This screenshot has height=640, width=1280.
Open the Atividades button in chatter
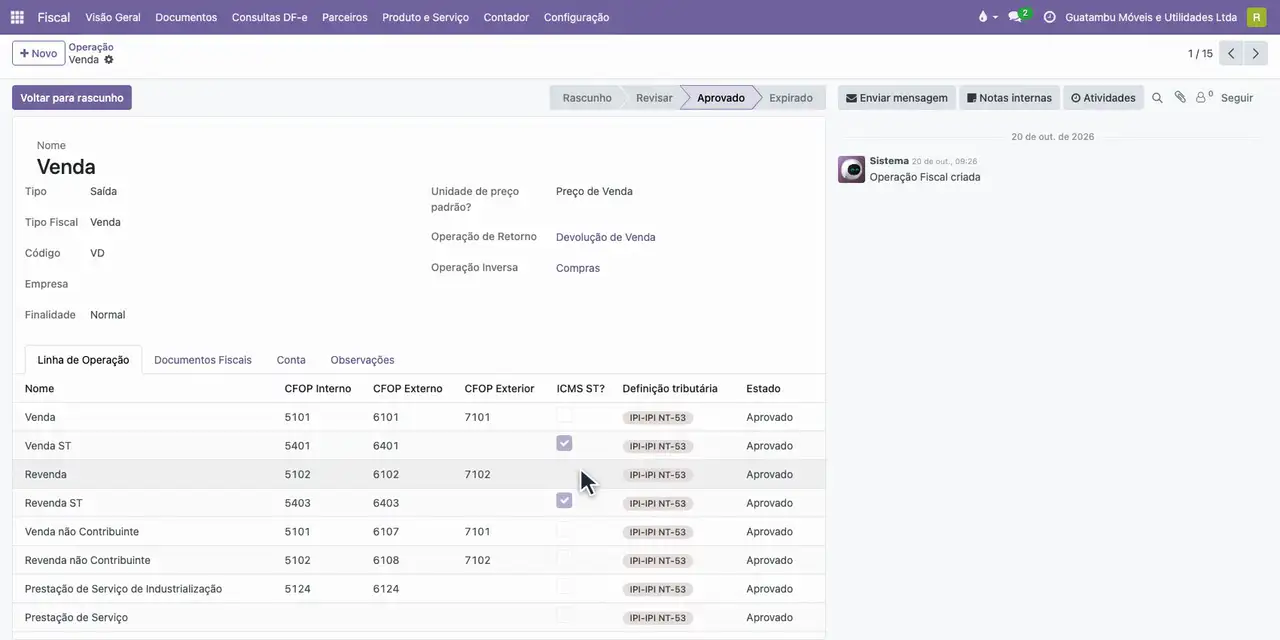pos(1103,98)
